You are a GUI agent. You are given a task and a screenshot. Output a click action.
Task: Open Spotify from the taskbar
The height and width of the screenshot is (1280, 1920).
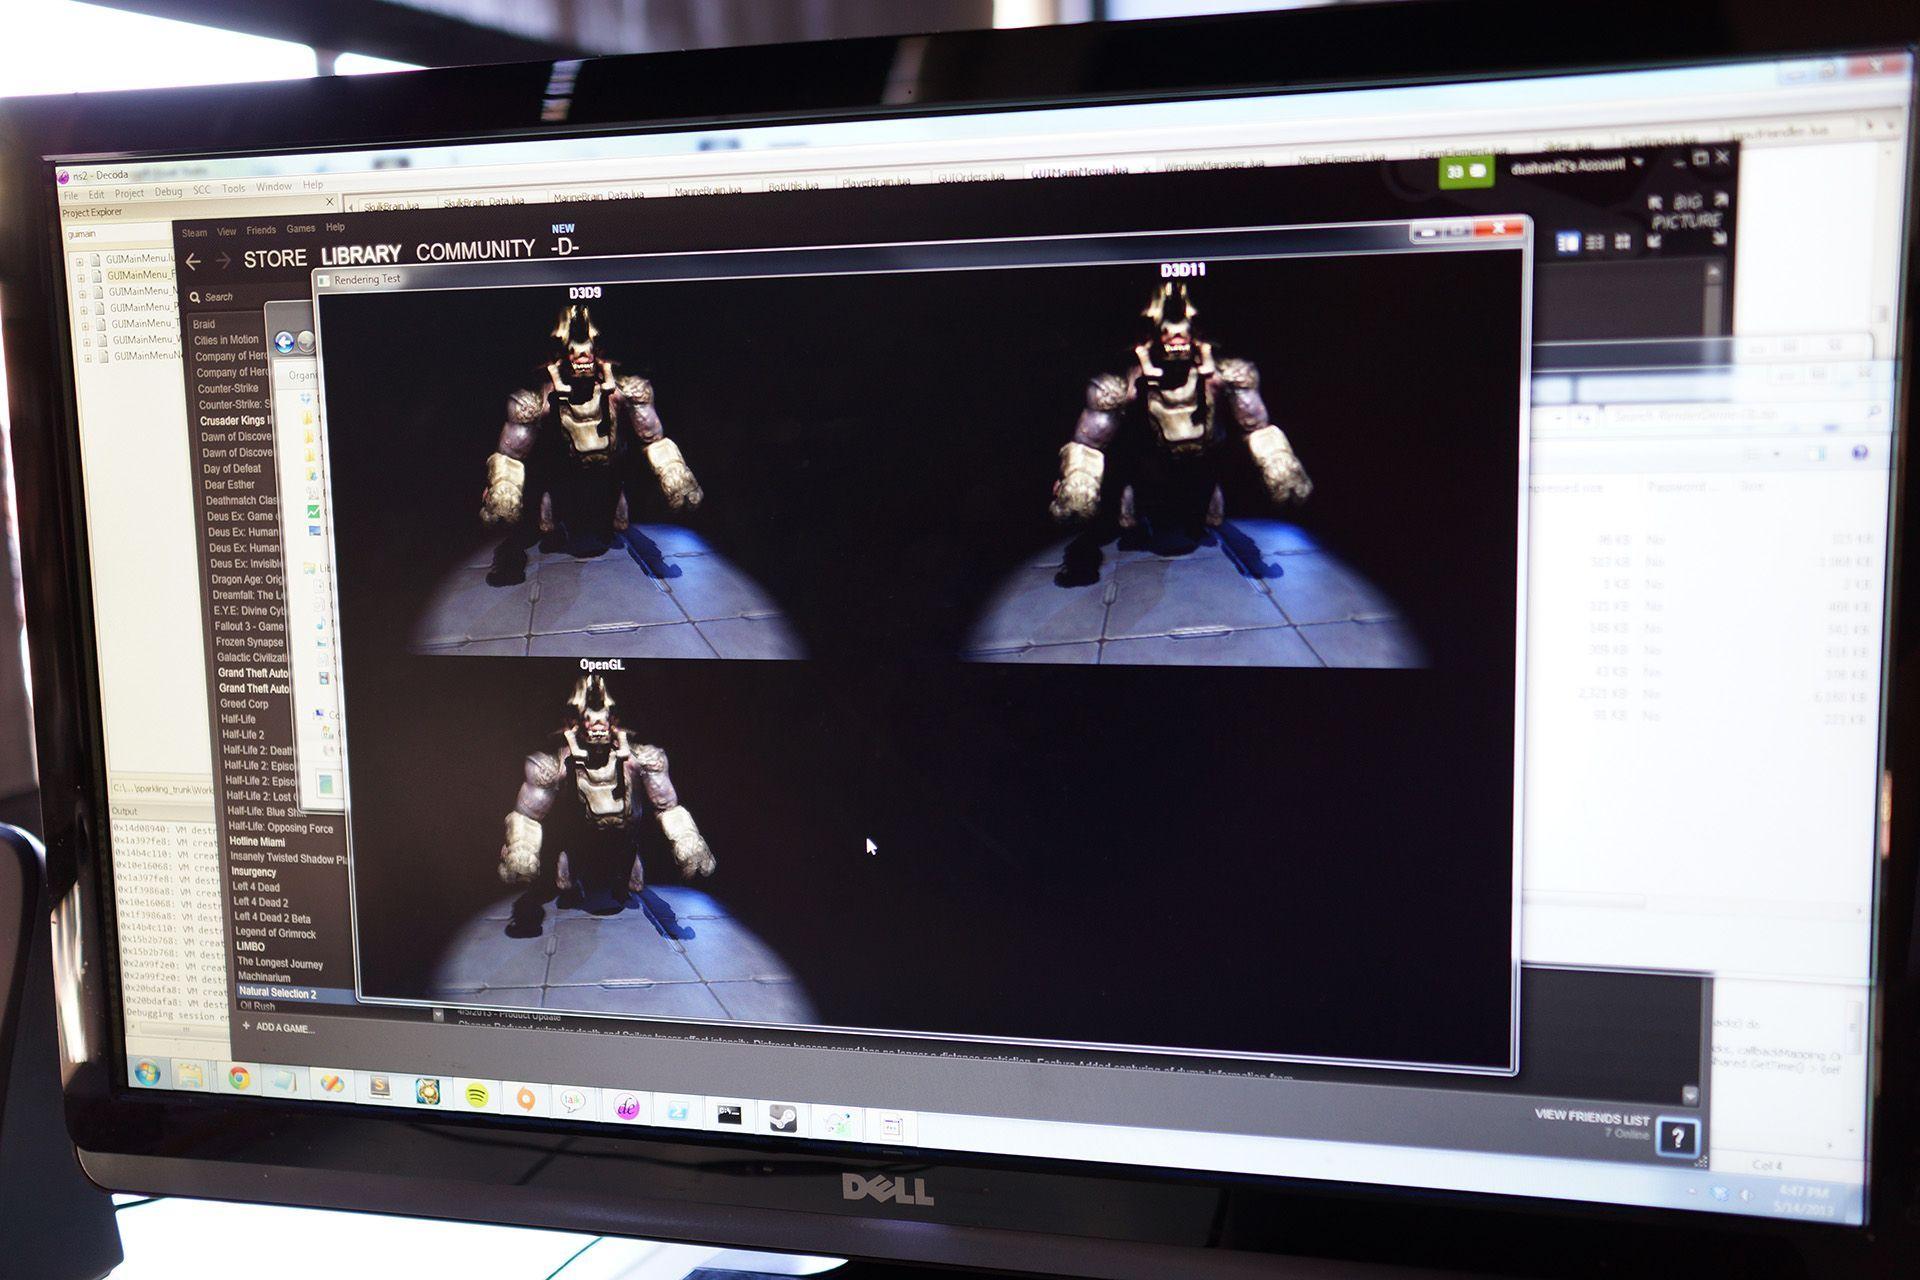477,1096
